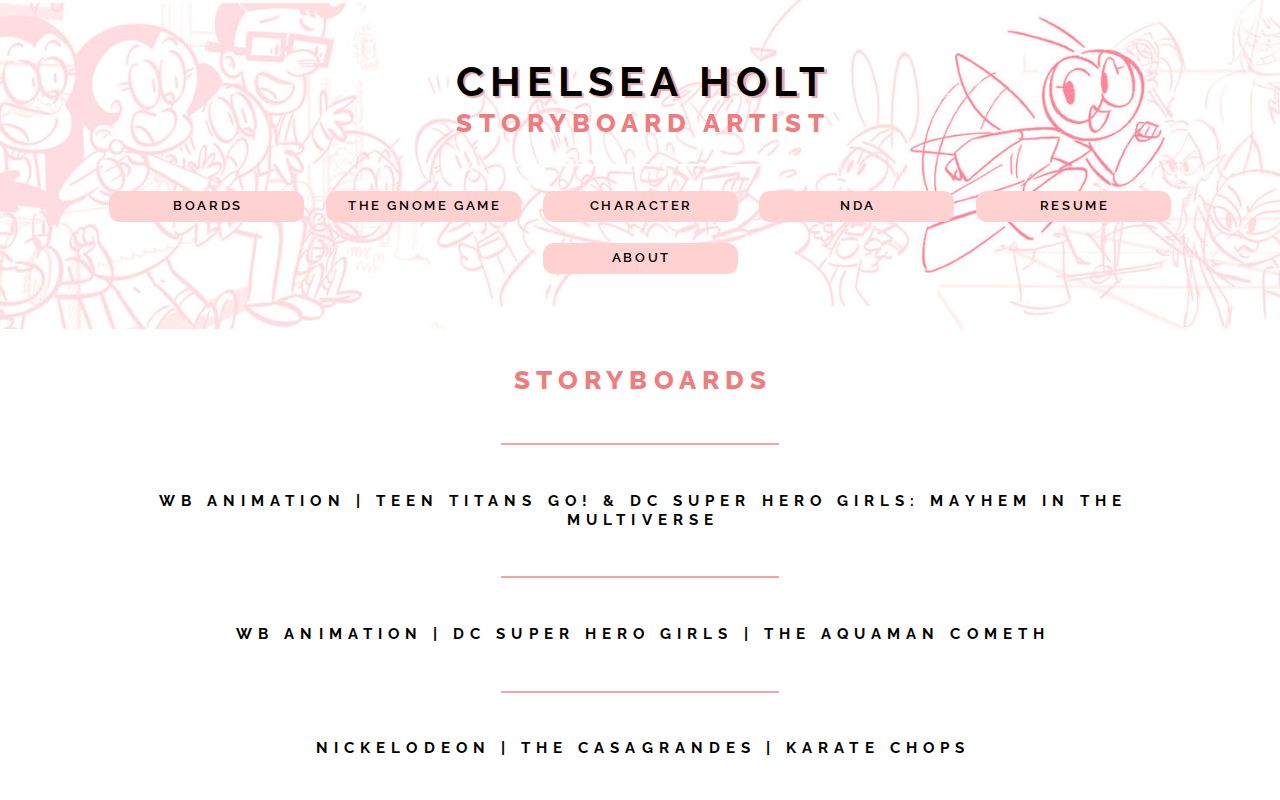Click the Storyboards section heading

pos(641,381)
